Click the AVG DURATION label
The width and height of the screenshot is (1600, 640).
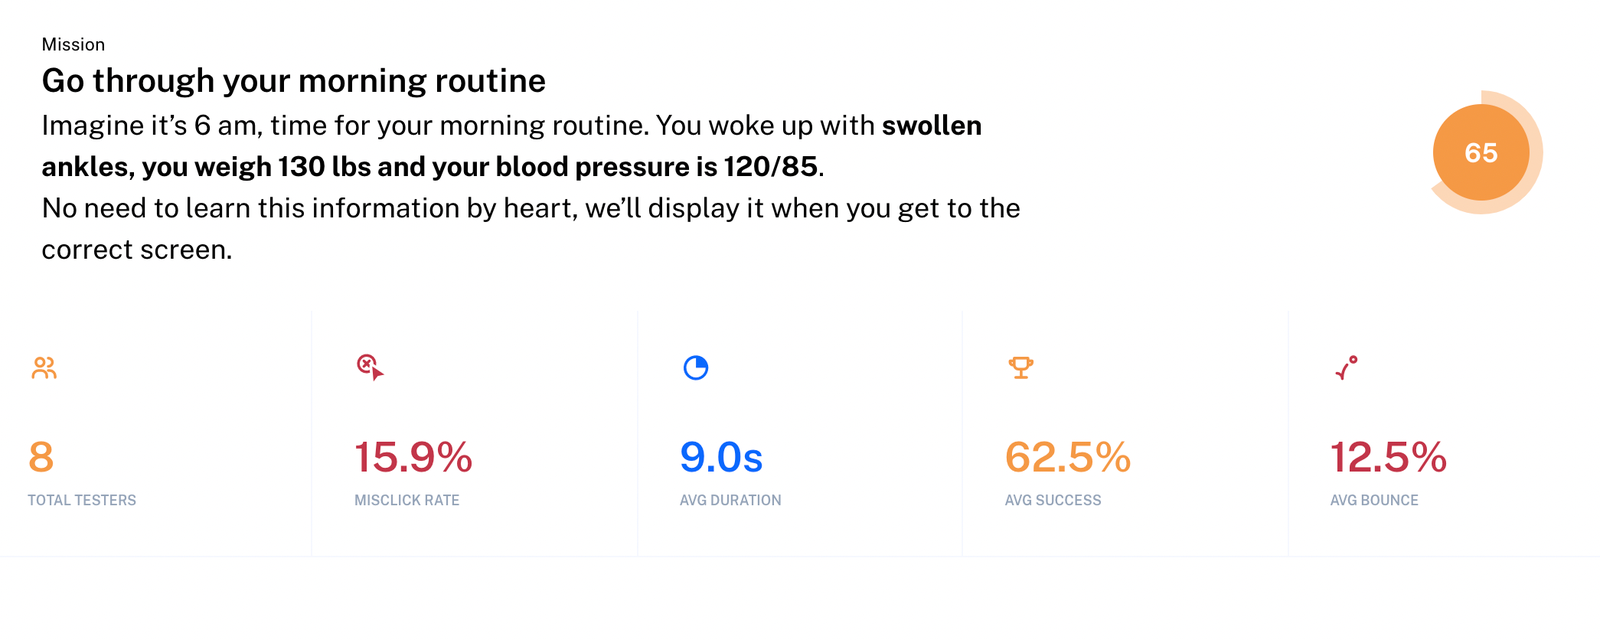click(731, 500)
